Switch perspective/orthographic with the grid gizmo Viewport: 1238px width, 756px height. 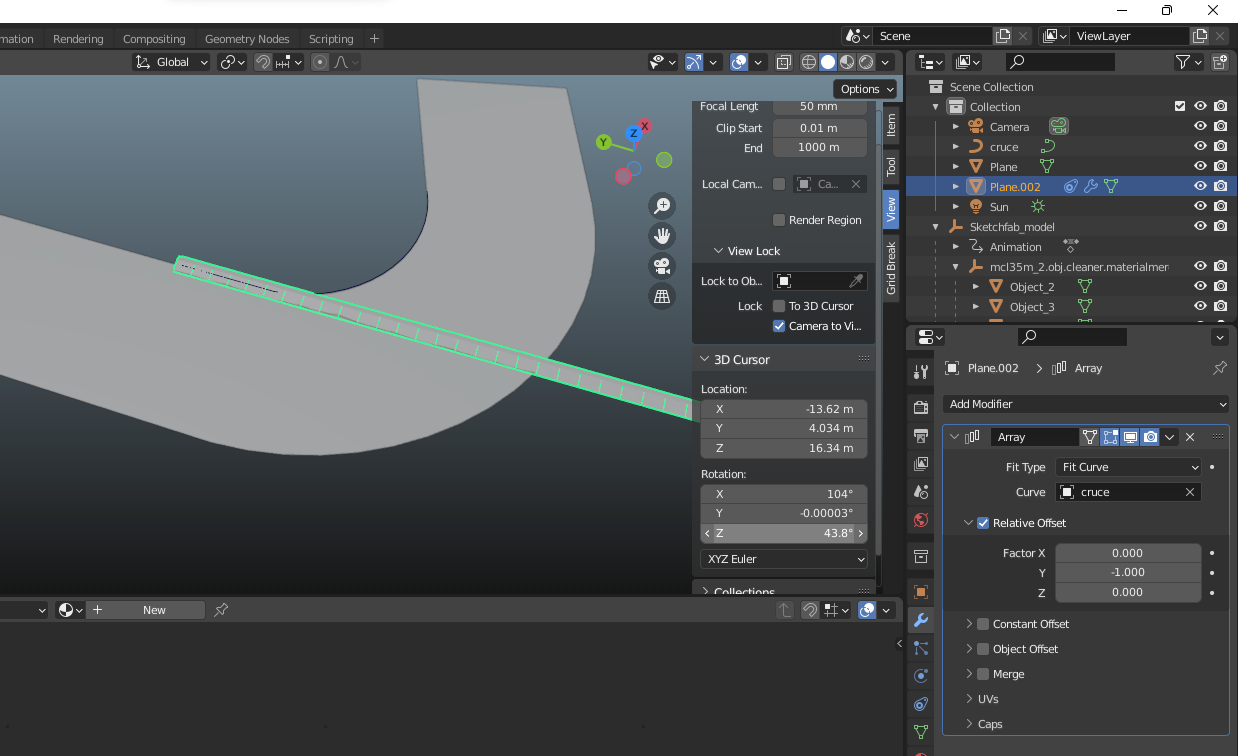click(662, 296)
